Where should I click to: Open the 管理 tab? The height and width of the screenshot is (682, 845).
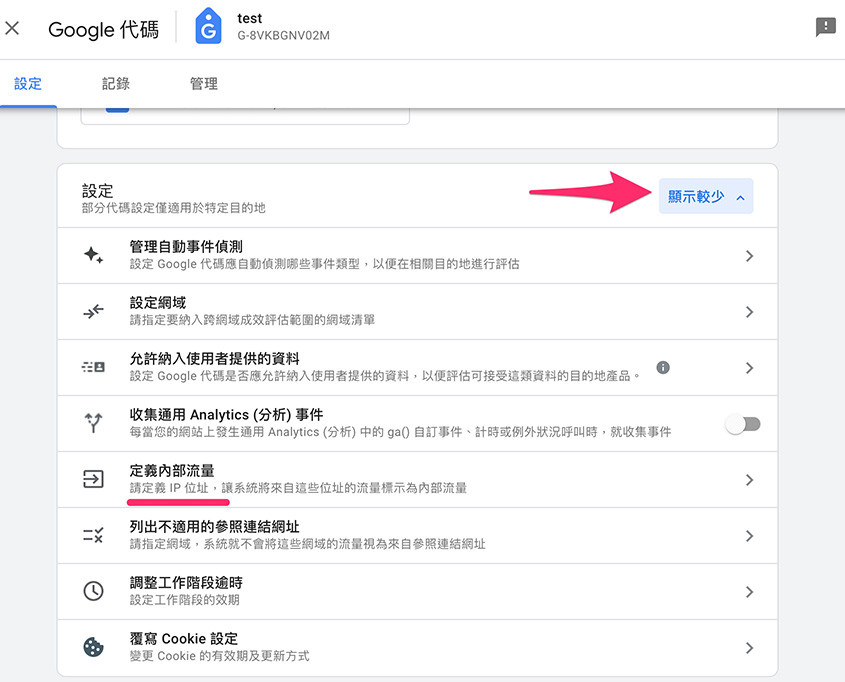point(204,83)
